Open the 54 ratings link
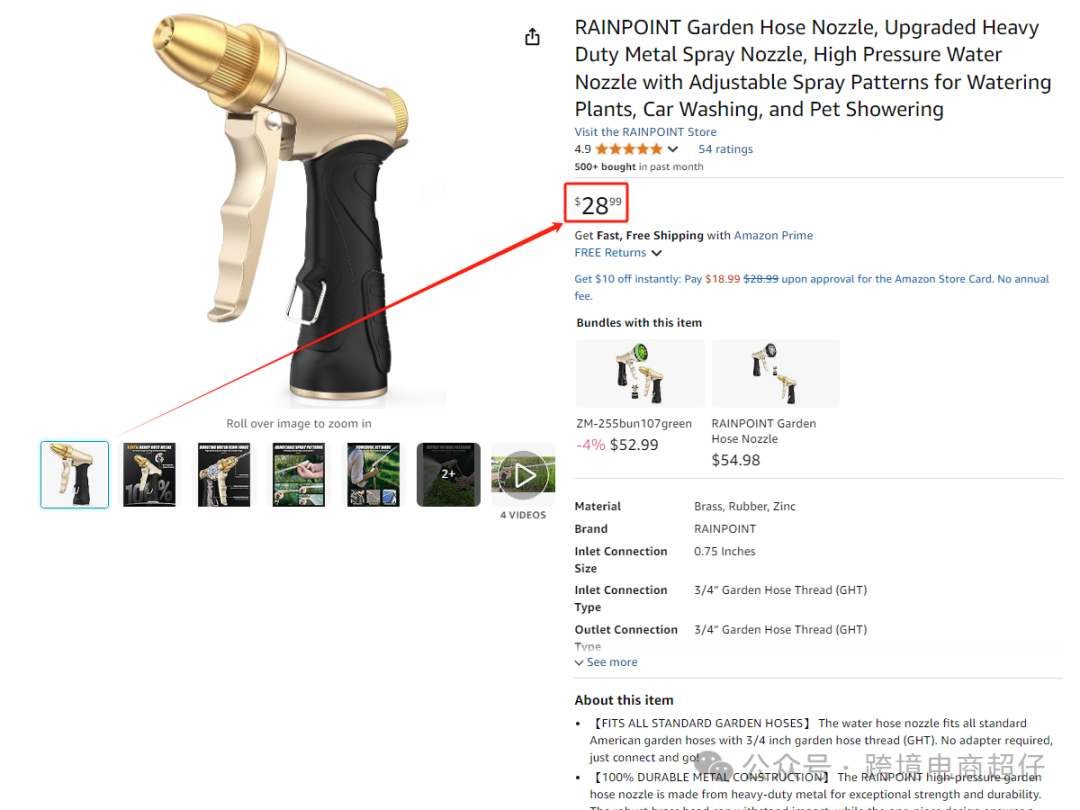This screenshot has width=1080, height=810. click(725, 149)
